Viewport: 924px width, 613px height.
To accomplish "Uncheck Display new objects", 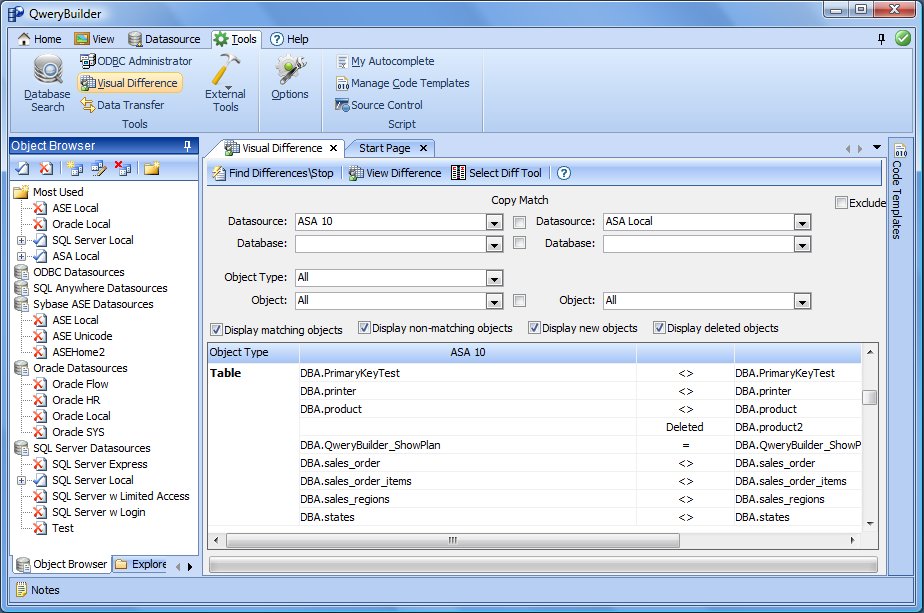I will pyautogui.click(x=534, y=328).
